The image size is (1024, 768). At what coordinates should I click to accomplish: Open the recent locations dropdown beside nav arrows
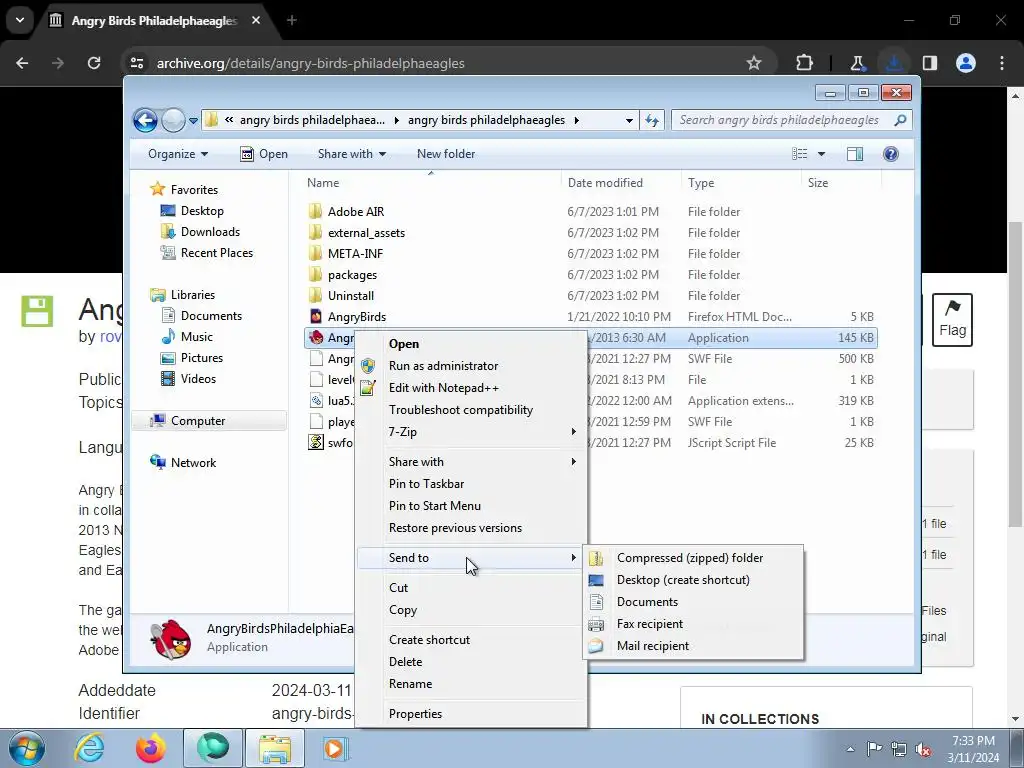[x=193, y=121]
